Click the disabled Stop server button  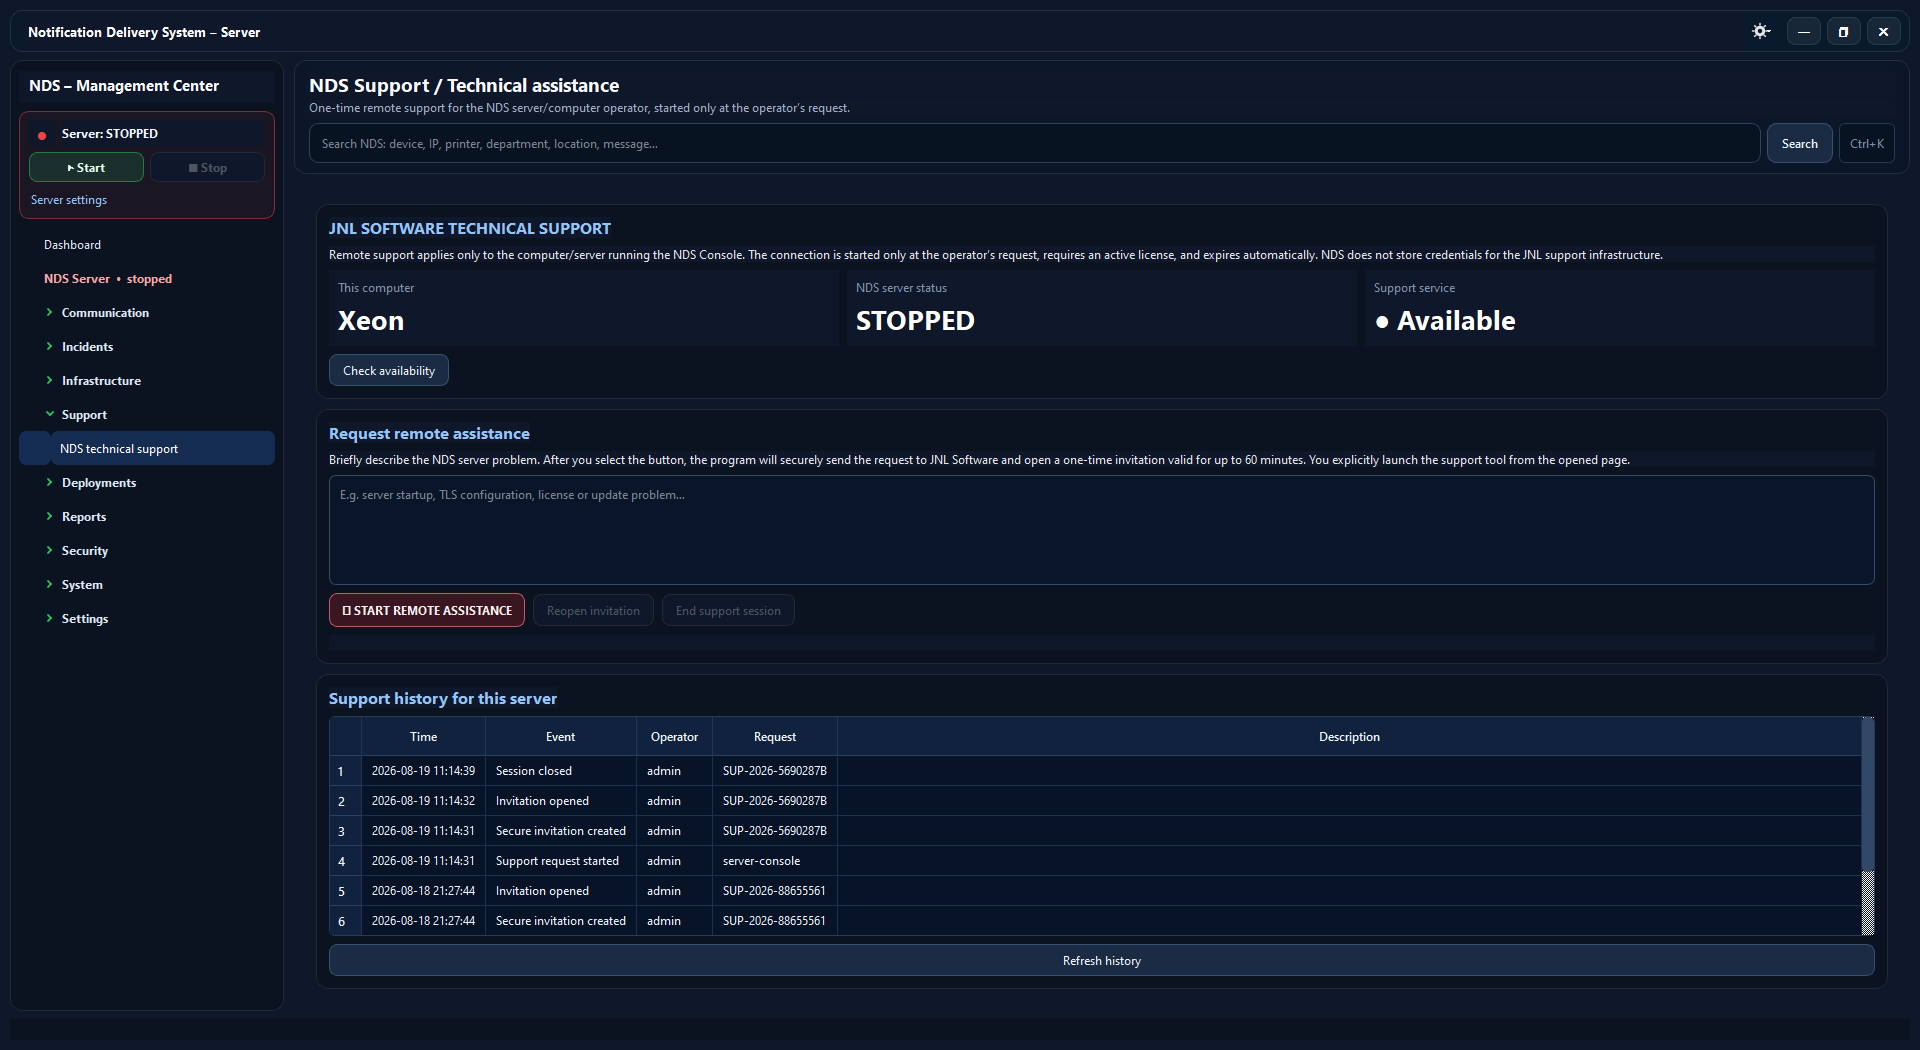point(207,168)
